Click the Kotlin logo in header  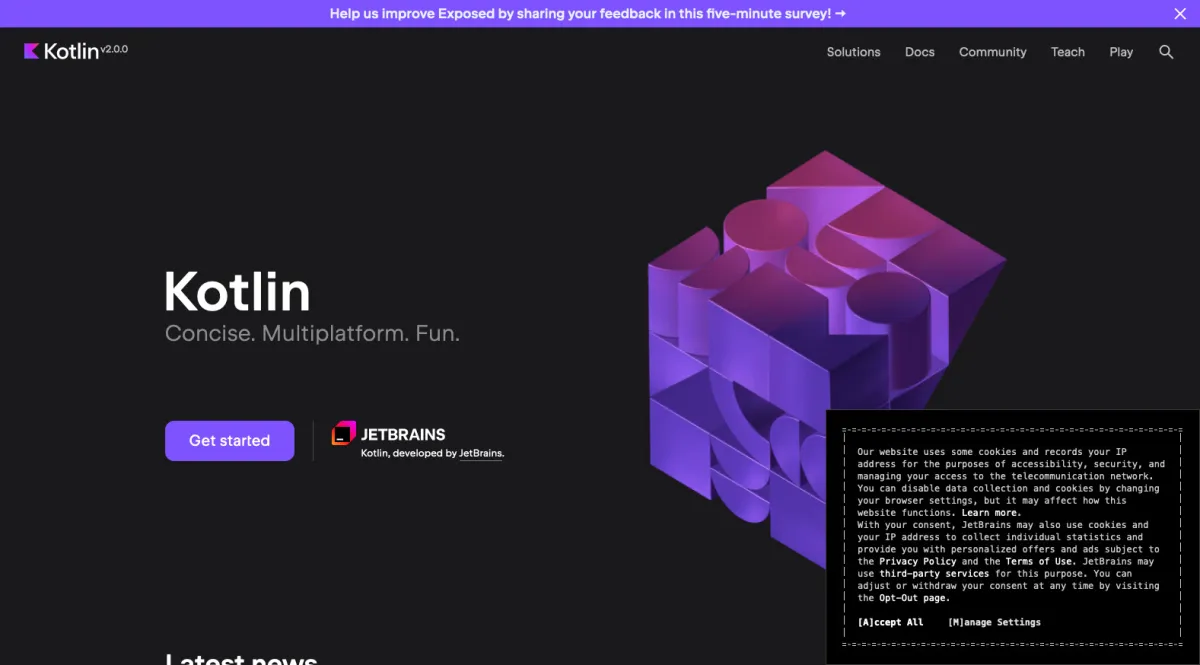[61, 51]
